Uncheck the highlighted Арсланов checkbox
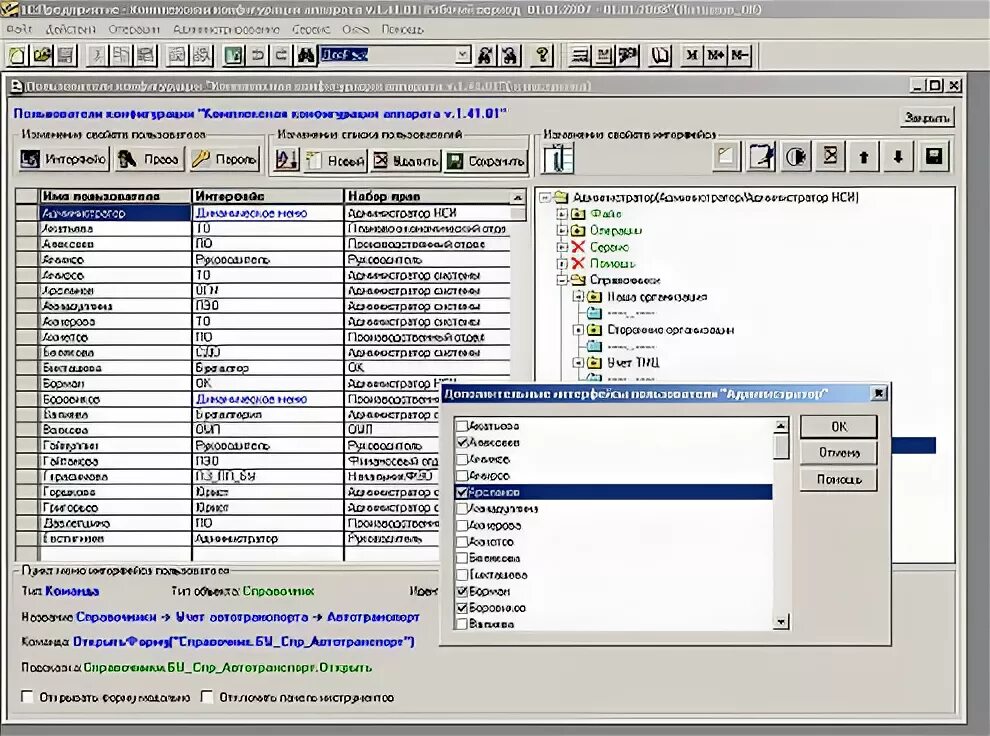 (462, 492)
